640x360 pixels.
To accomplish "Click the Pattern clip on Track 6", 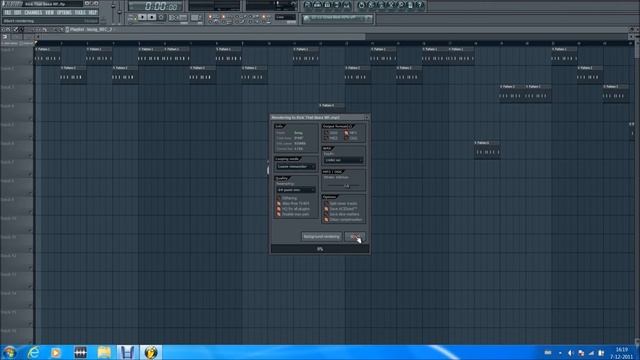I will (x=487, y=149).
